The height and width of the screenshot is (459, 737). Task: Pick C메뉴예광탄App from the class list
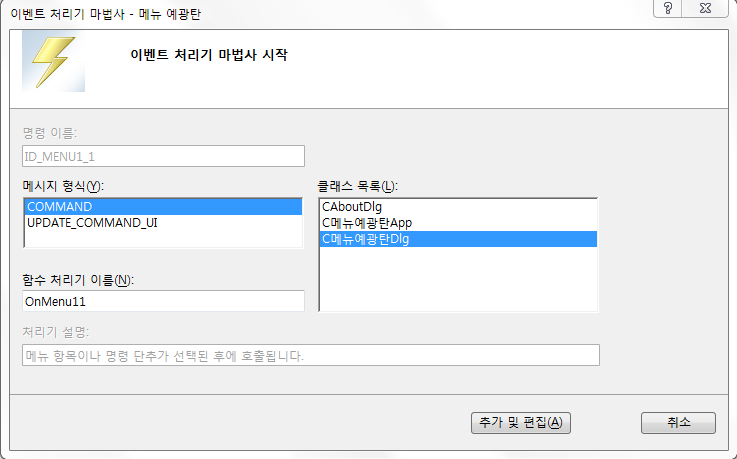coord(366,223)
